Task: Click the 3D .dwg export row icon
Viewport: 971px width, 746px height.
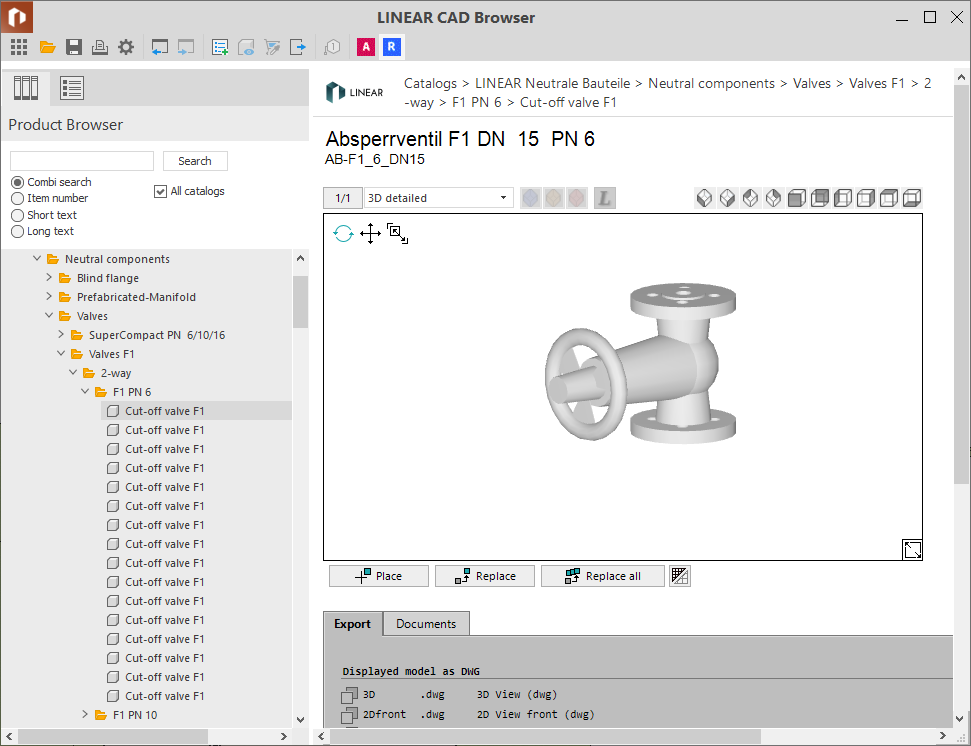Action: click(349, 695)
